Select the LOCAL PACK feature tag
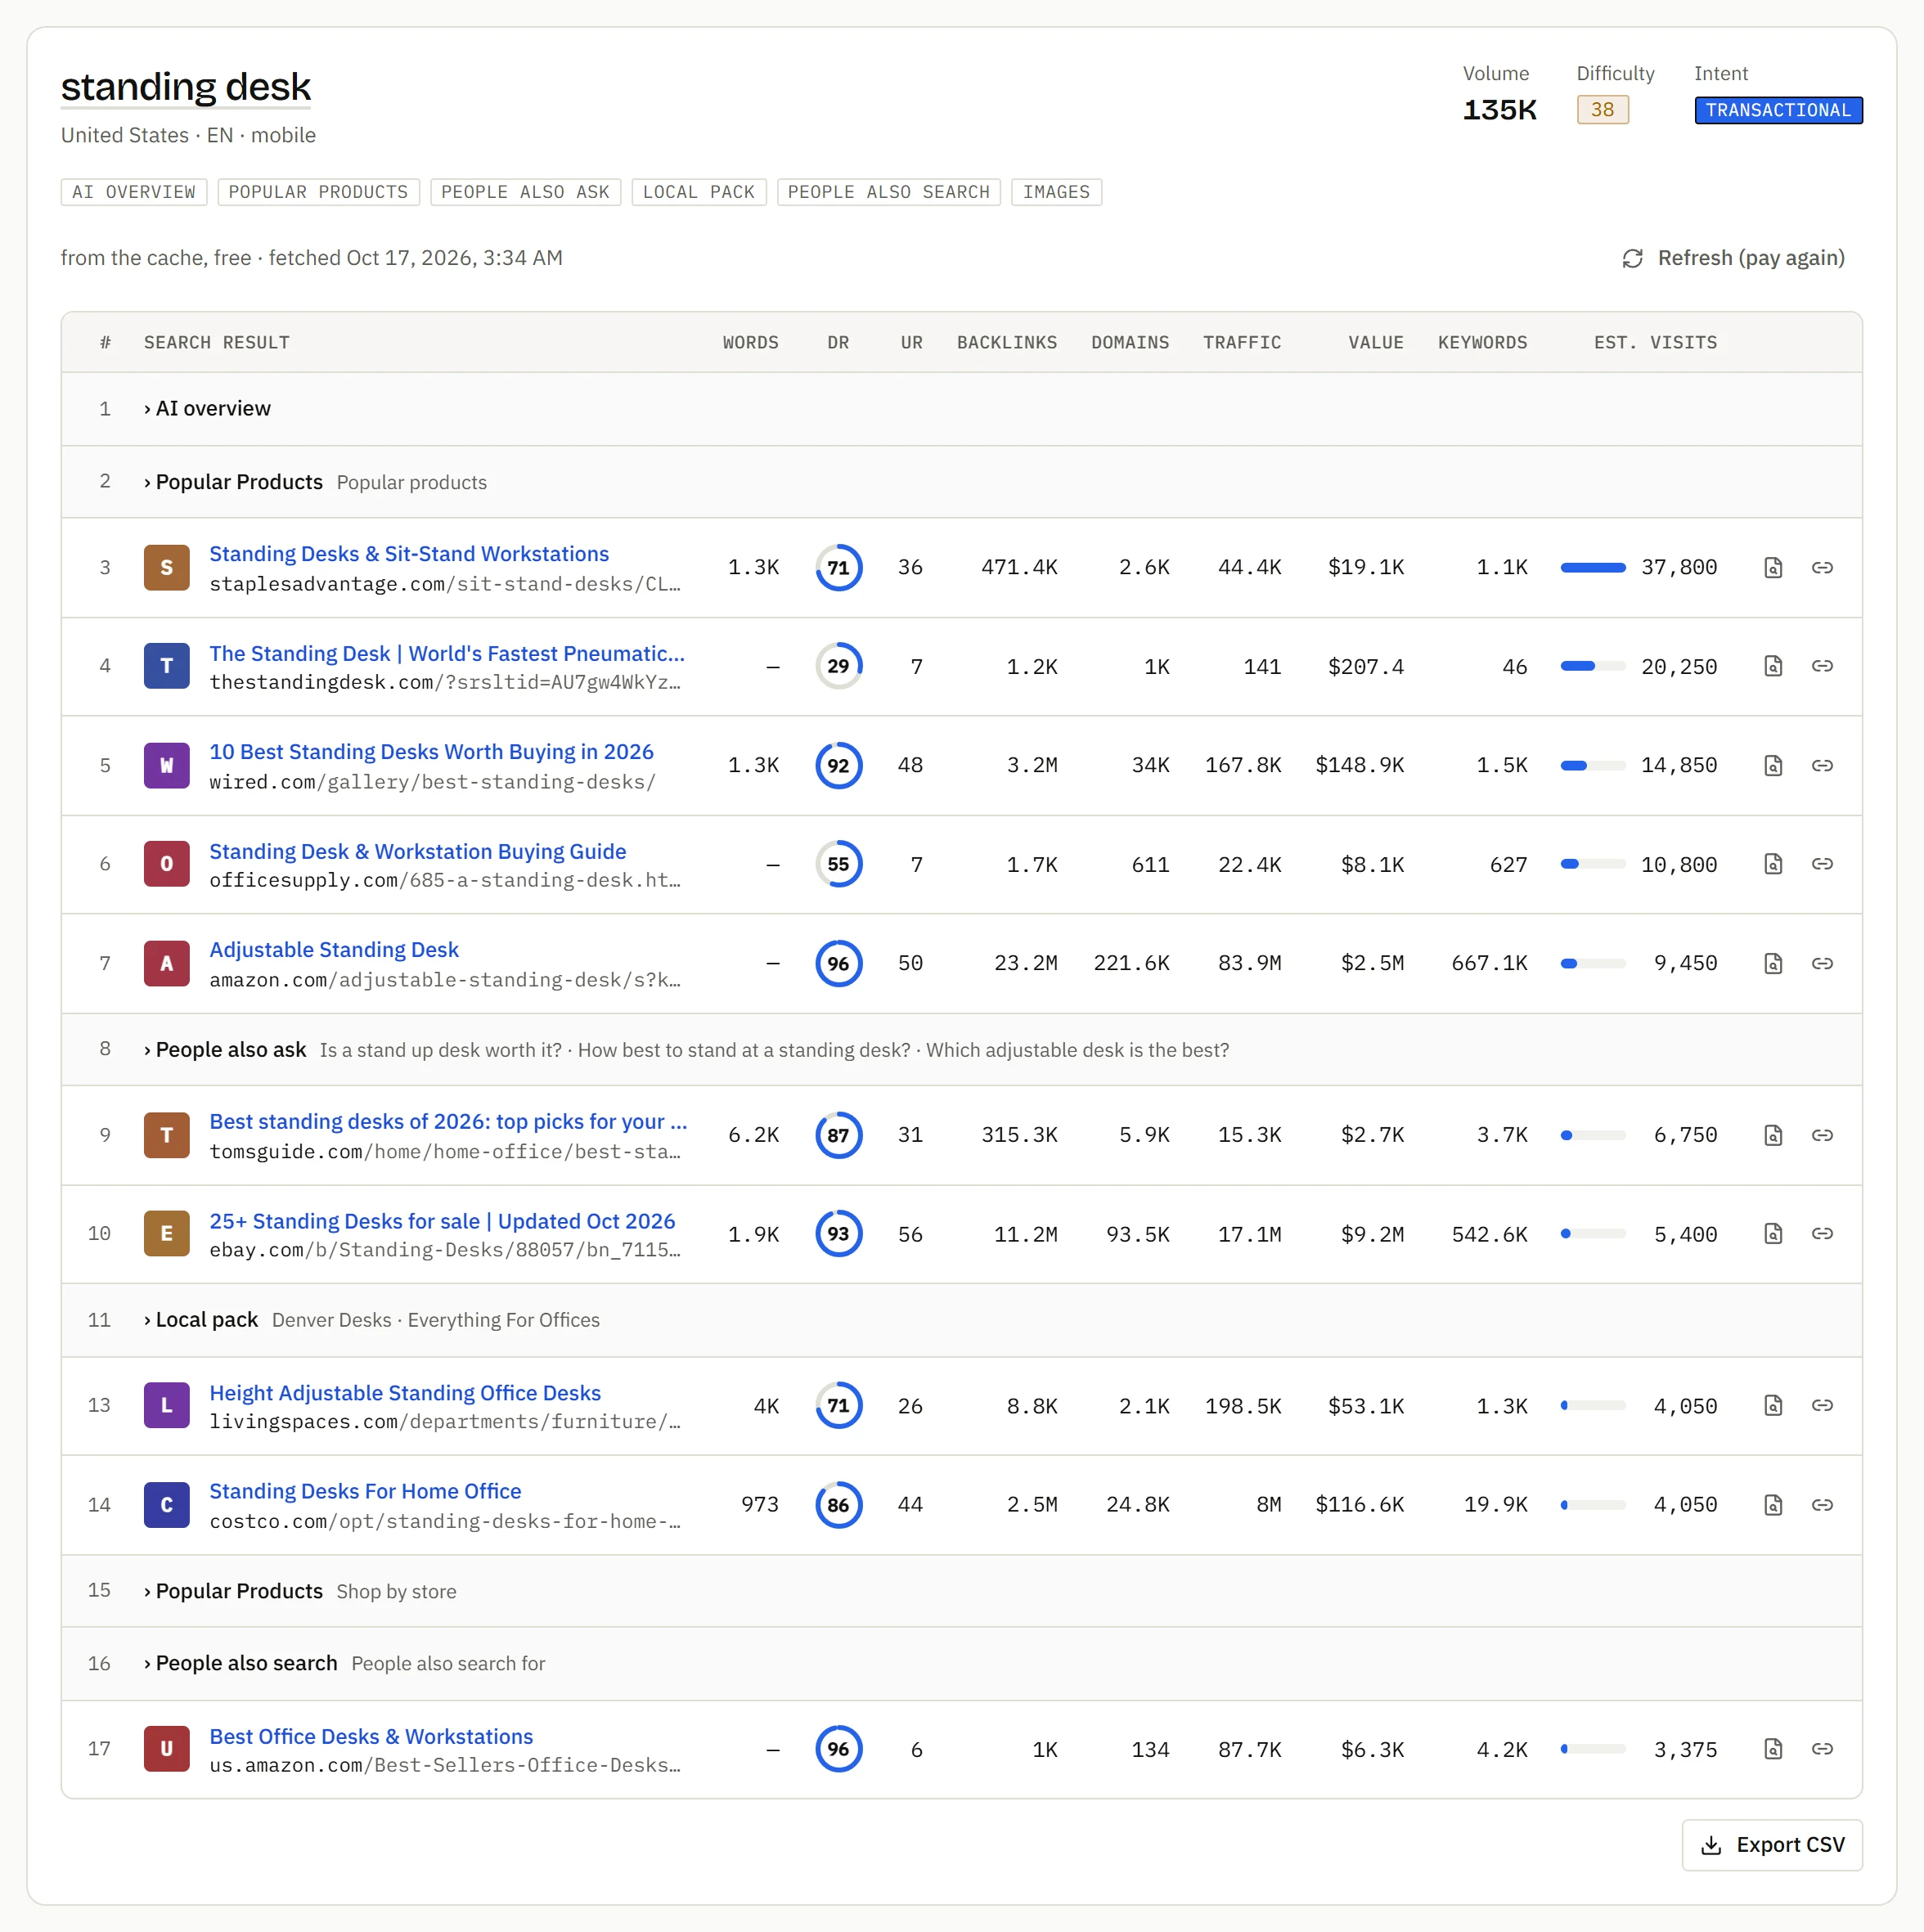This screenshot has height=1932, width=1924. pos(699,192)
